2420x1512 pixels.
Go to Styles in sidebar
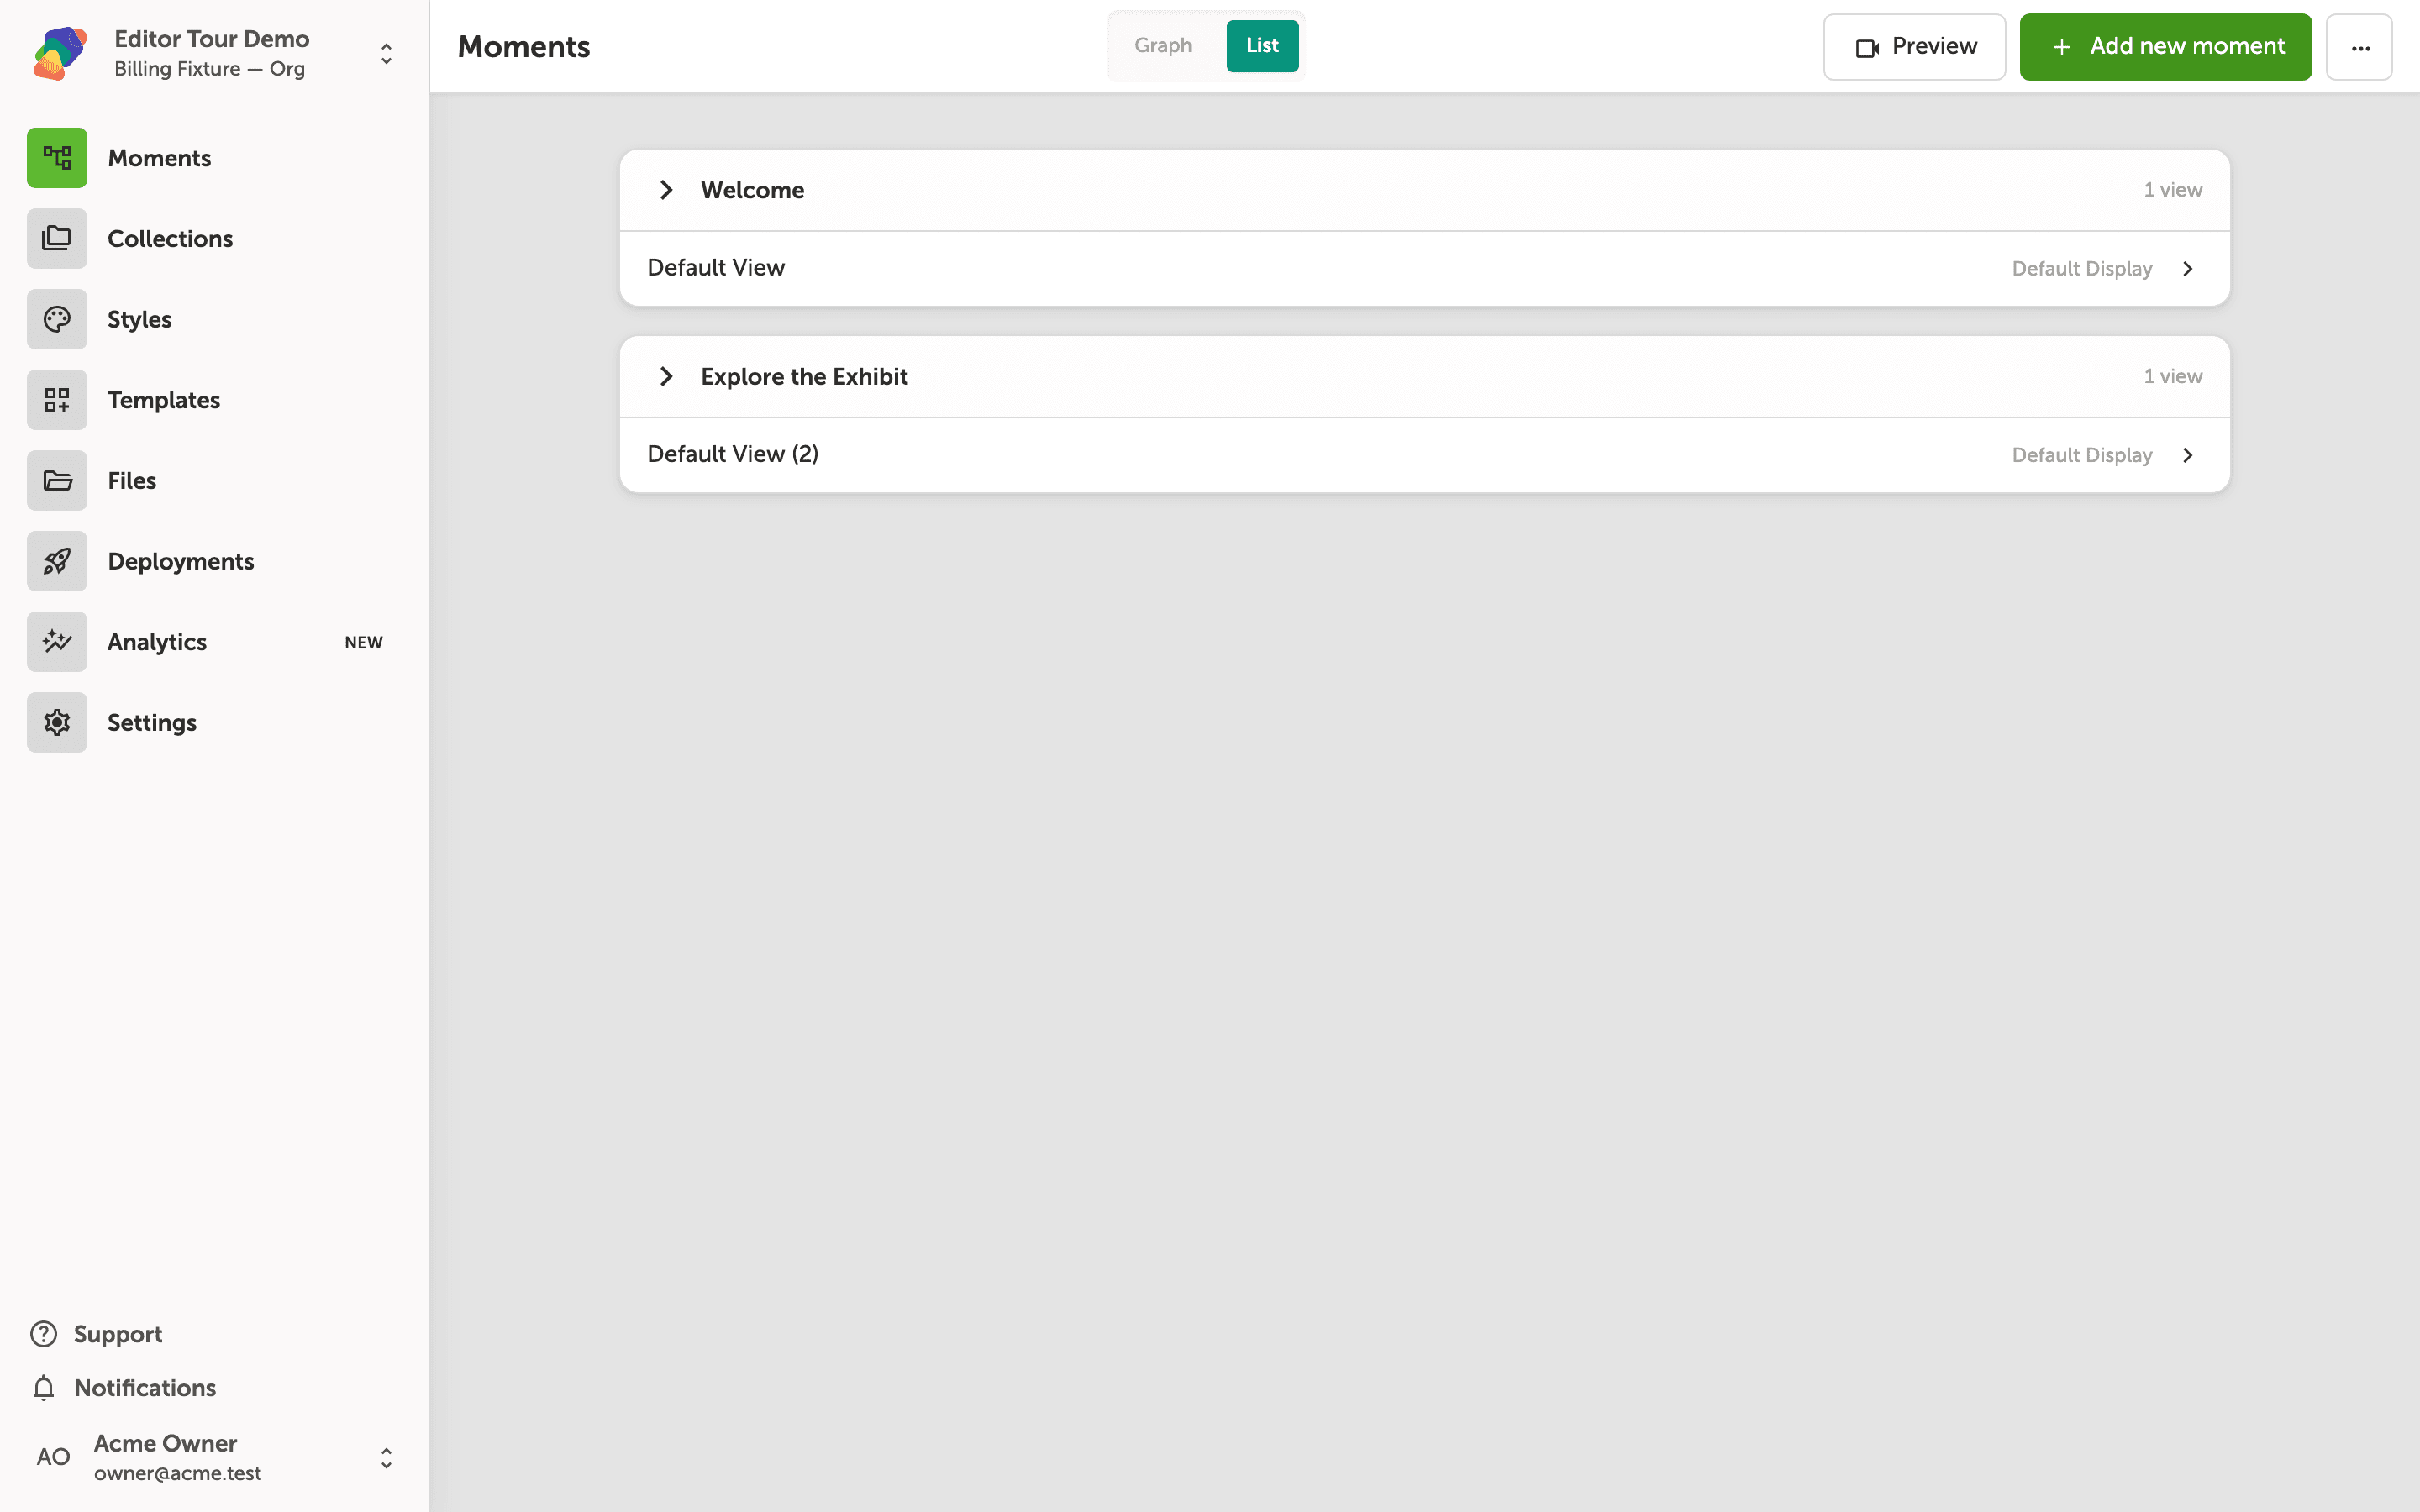(140, 320)
